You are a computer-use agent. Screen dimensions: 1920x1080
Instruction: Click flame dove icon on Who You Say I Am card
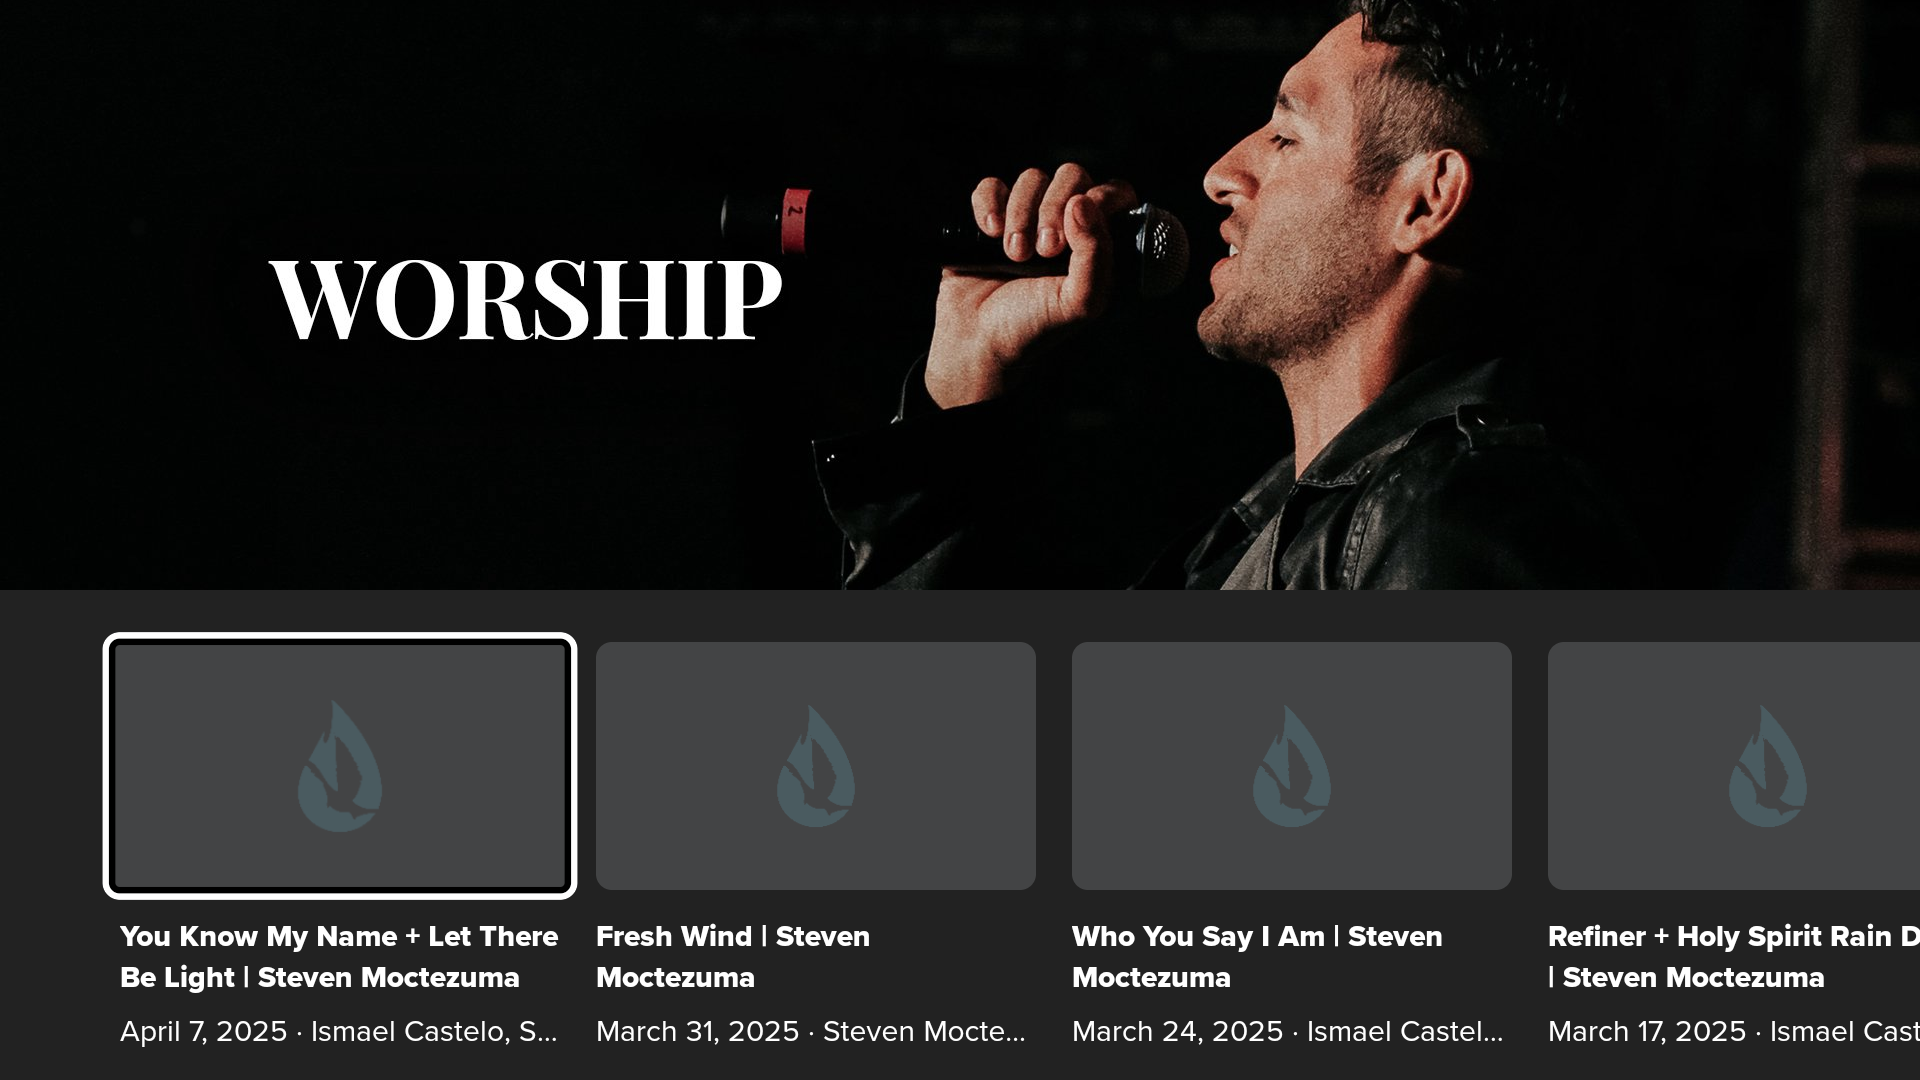(x=1292, y=766)
